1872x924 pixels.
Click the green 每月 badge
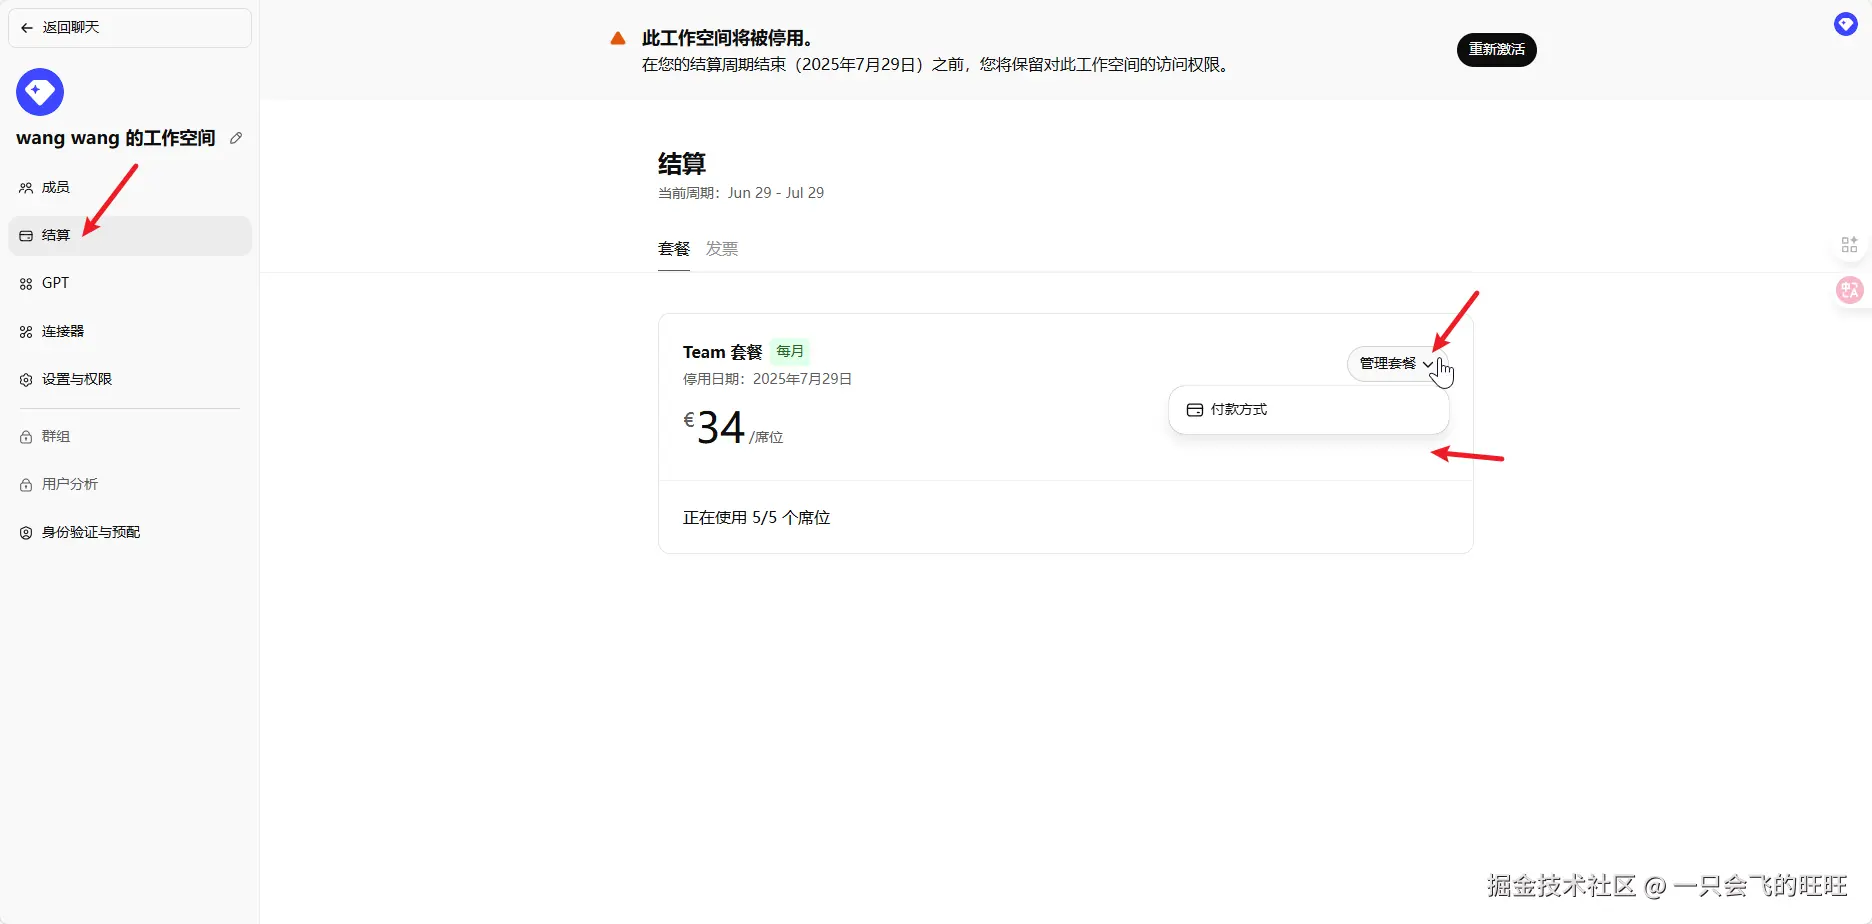[x=790, y=352]
